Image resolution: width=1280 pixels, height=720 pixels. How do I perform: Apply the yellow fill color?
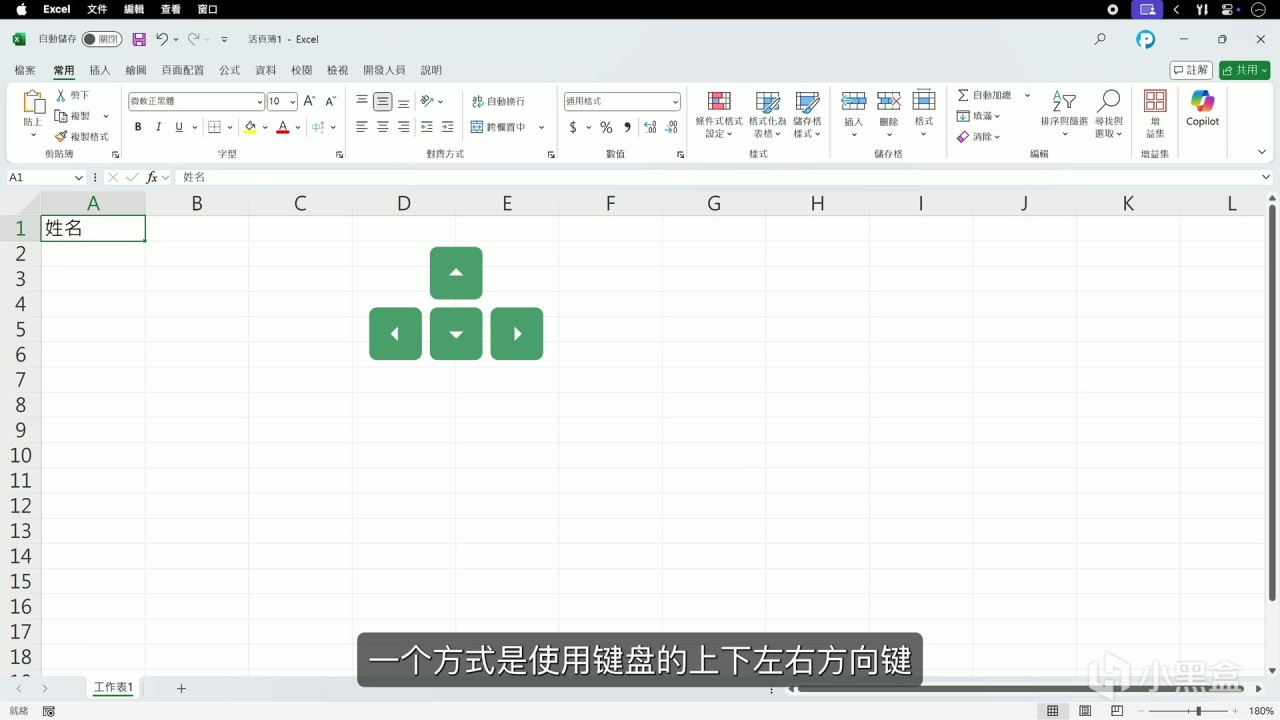(x=250, y=127)
